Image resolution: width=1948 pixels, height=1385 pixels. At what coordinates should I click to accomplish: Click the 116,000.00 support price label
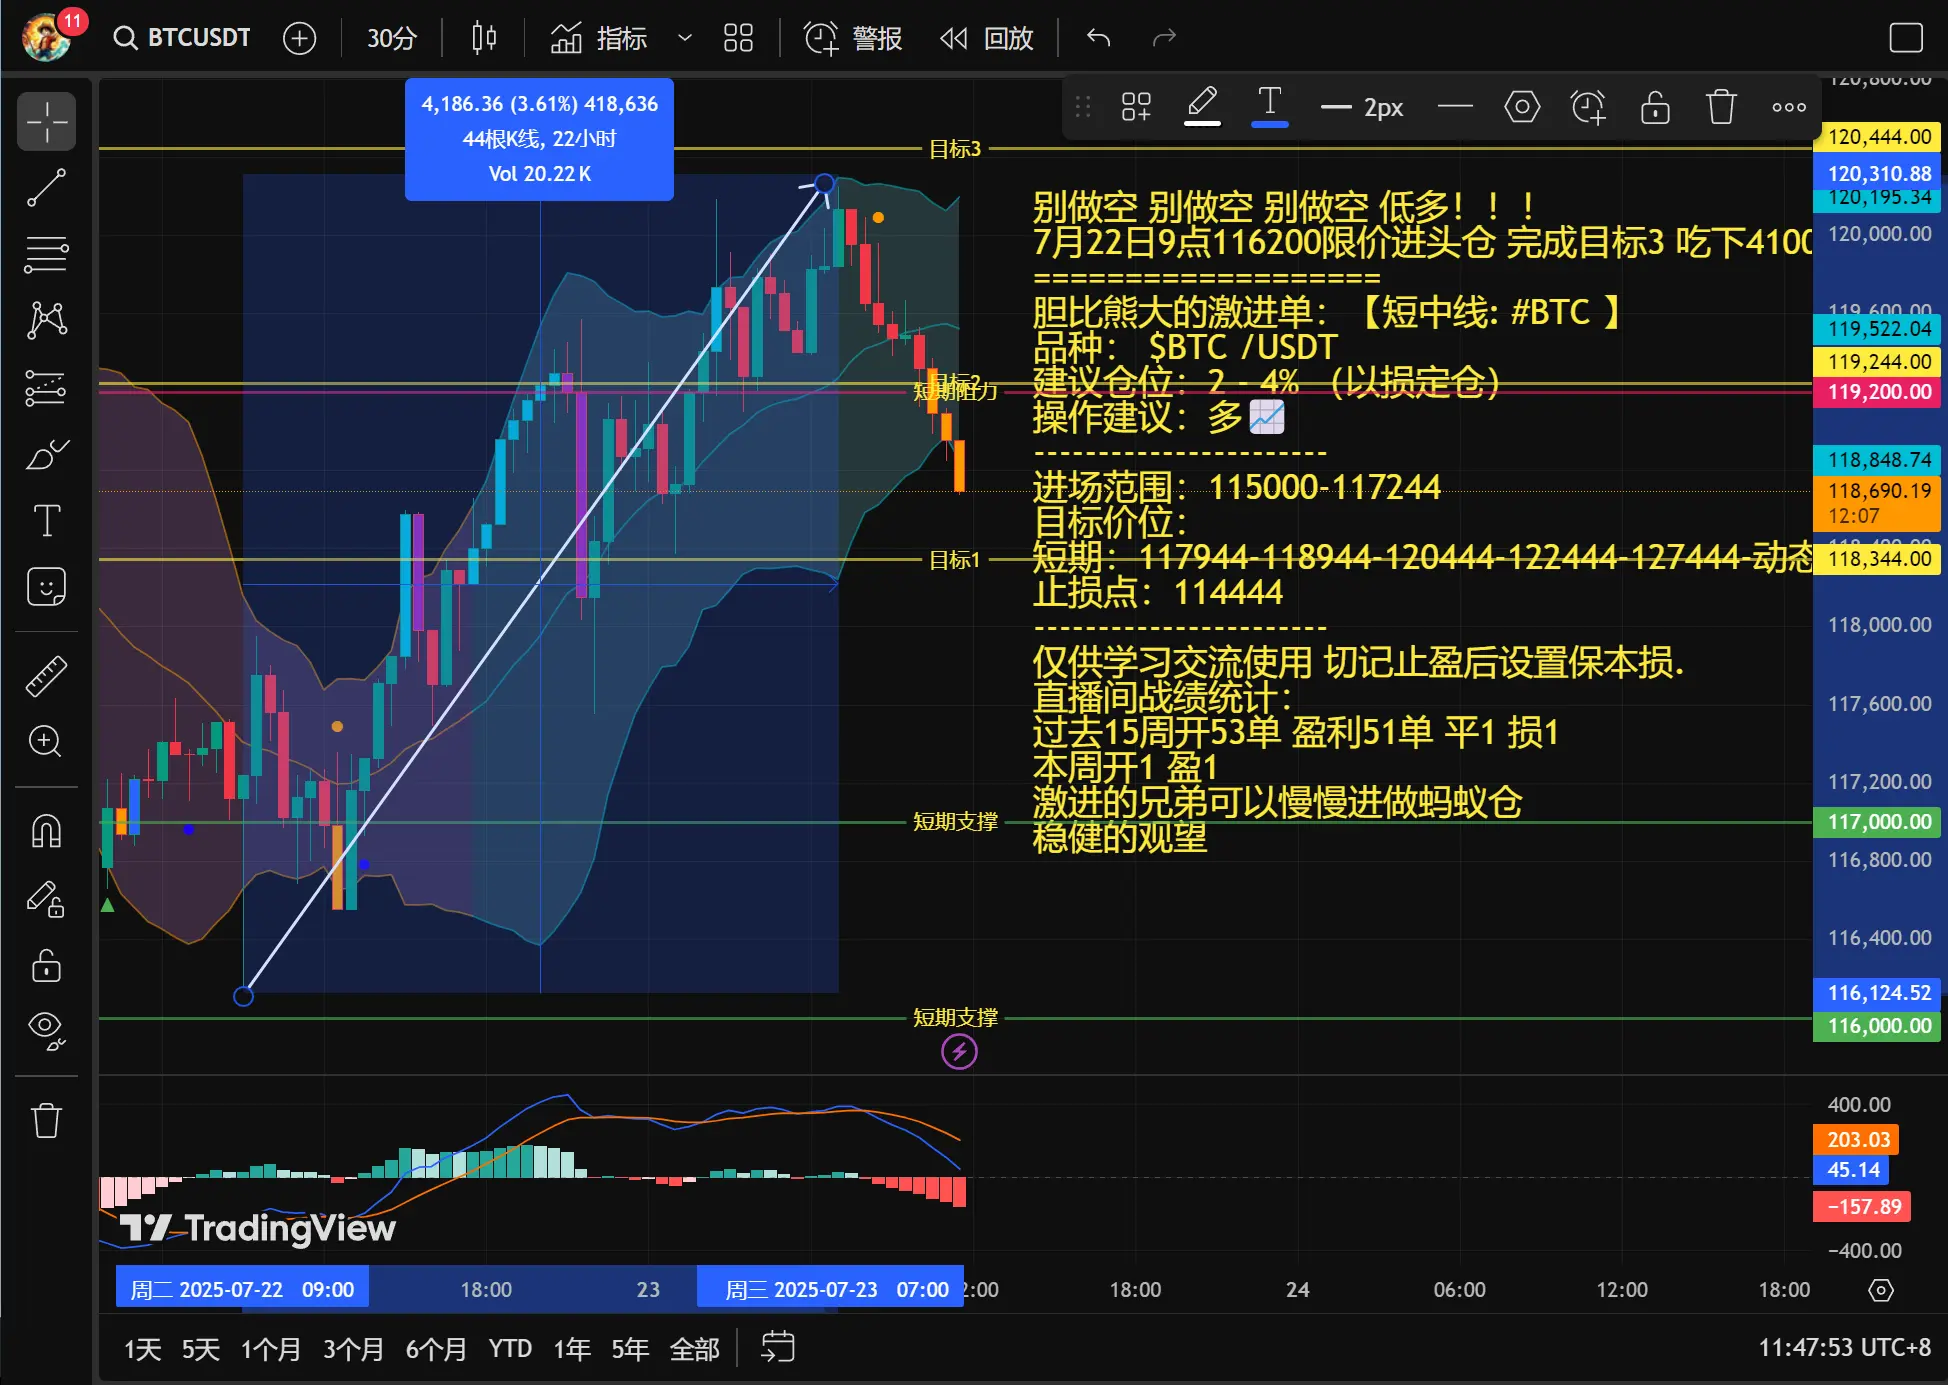pos(1877,1026)
